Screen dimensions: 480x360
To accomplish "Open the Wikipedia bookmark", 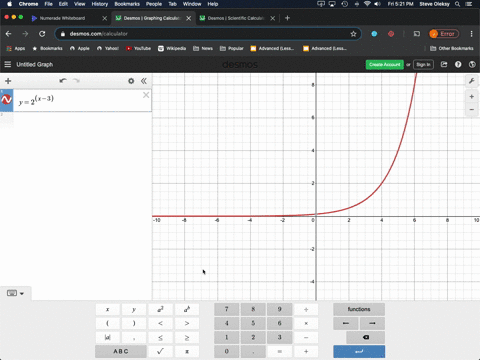I will click(x=172, y=48).
